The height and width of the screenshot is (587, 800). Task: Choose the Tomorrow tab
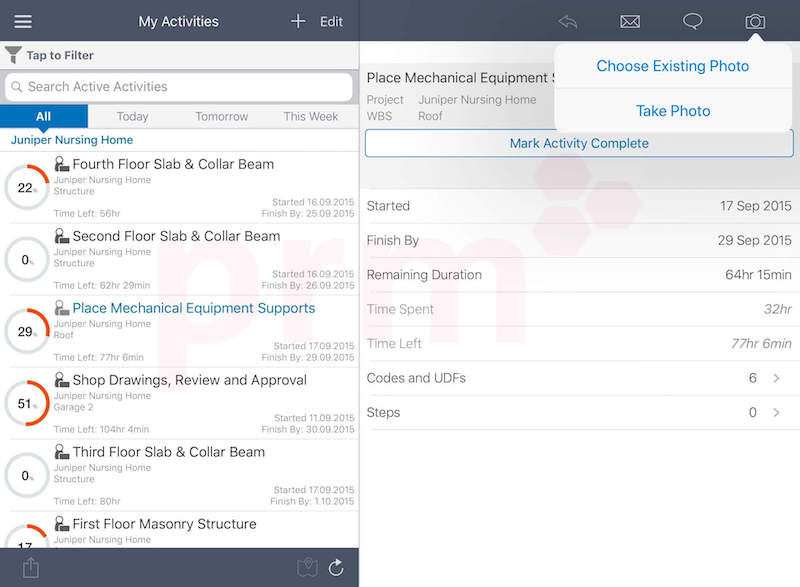pyautogui.click(x=221, y=116)
